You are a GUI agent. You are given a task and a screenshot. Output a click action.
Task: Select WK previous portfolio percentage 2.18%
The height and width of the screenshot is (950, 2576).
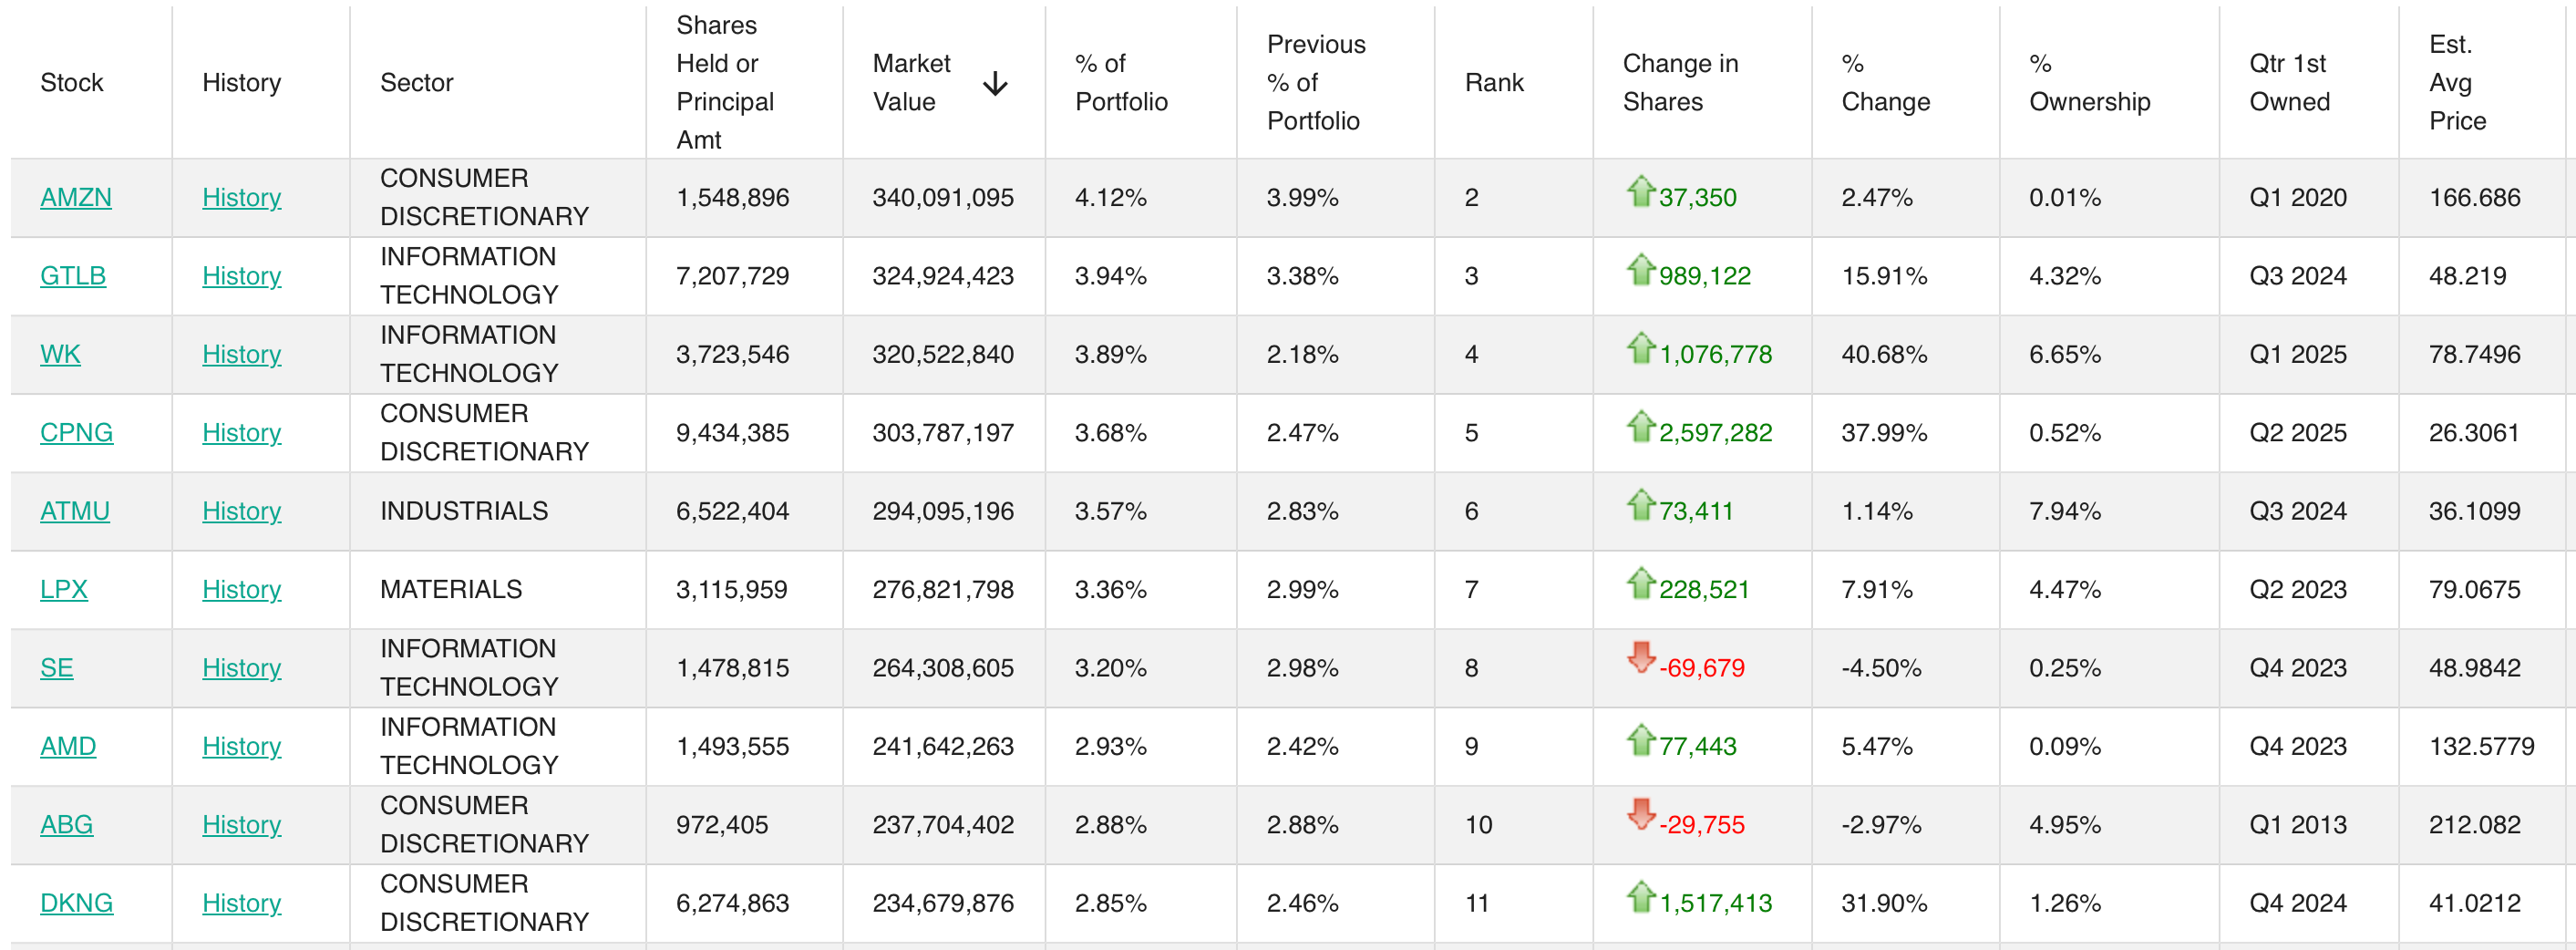click(1302, 354)
